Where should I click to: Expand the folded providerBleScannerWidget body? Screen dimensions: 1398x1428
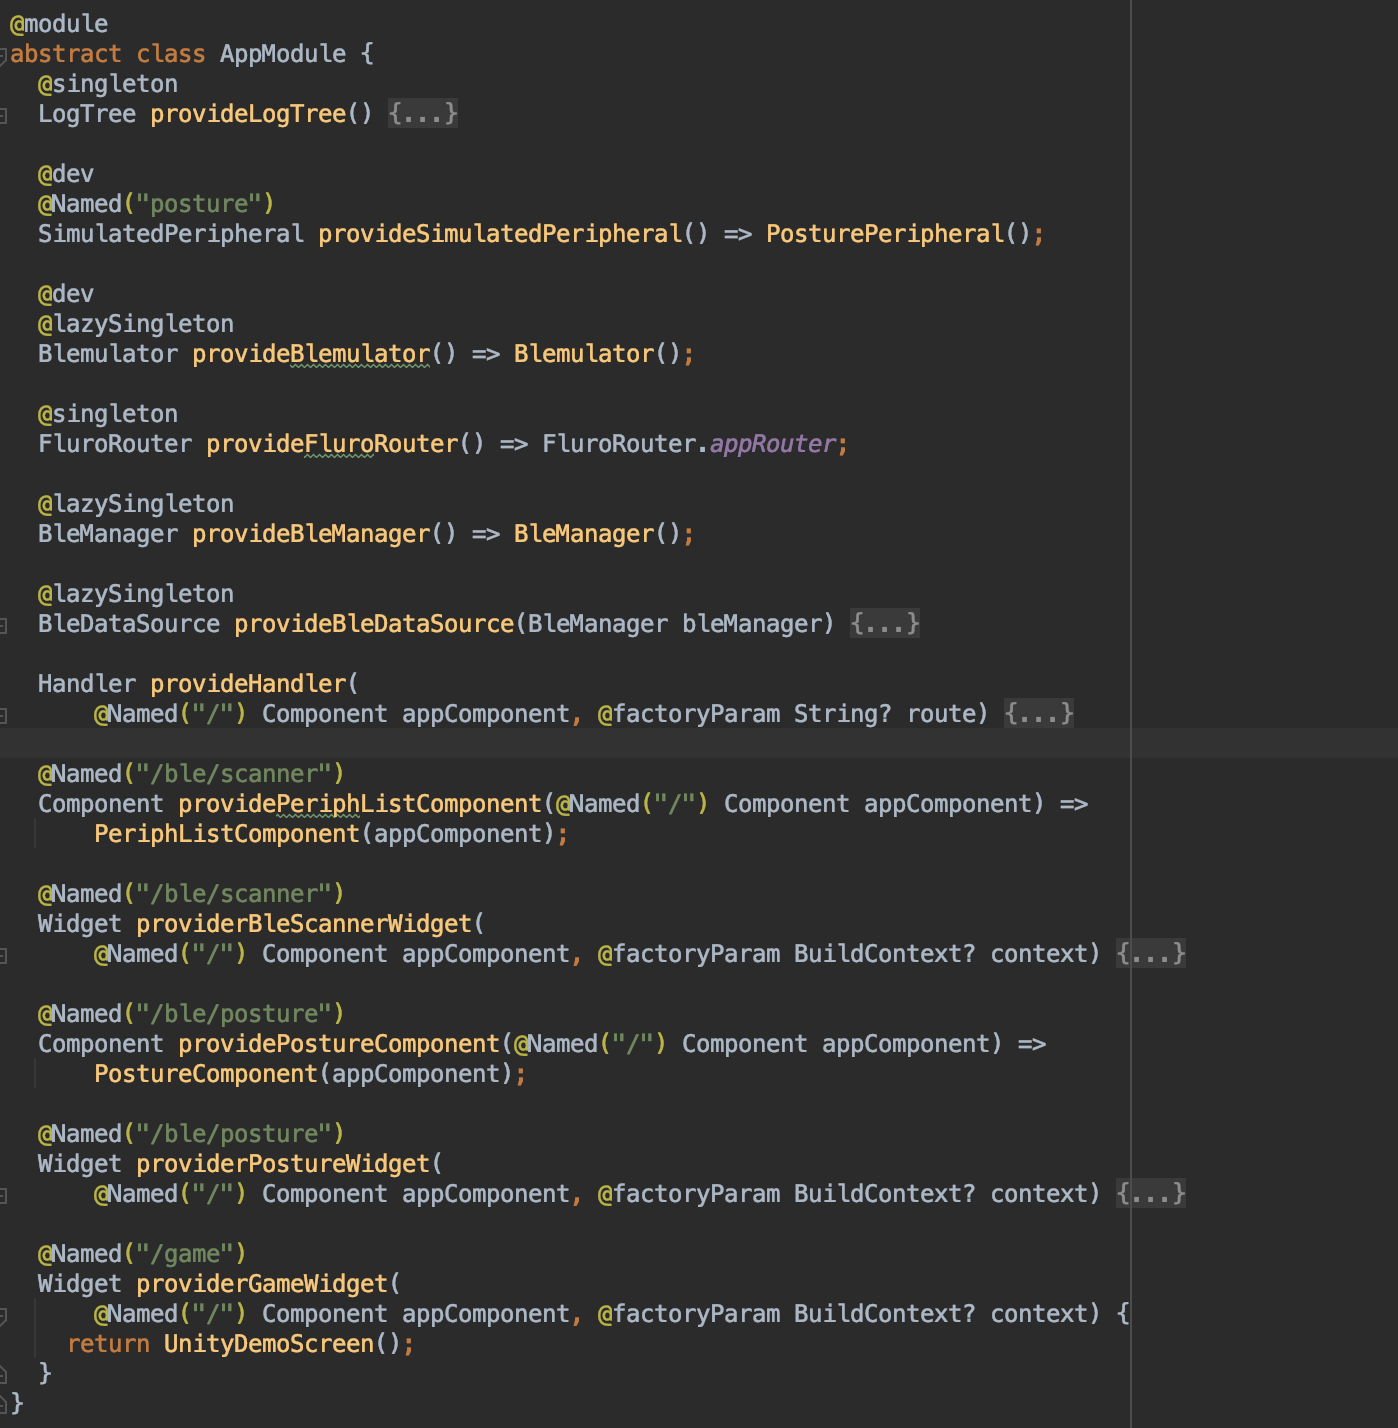tap(1151, 954)
